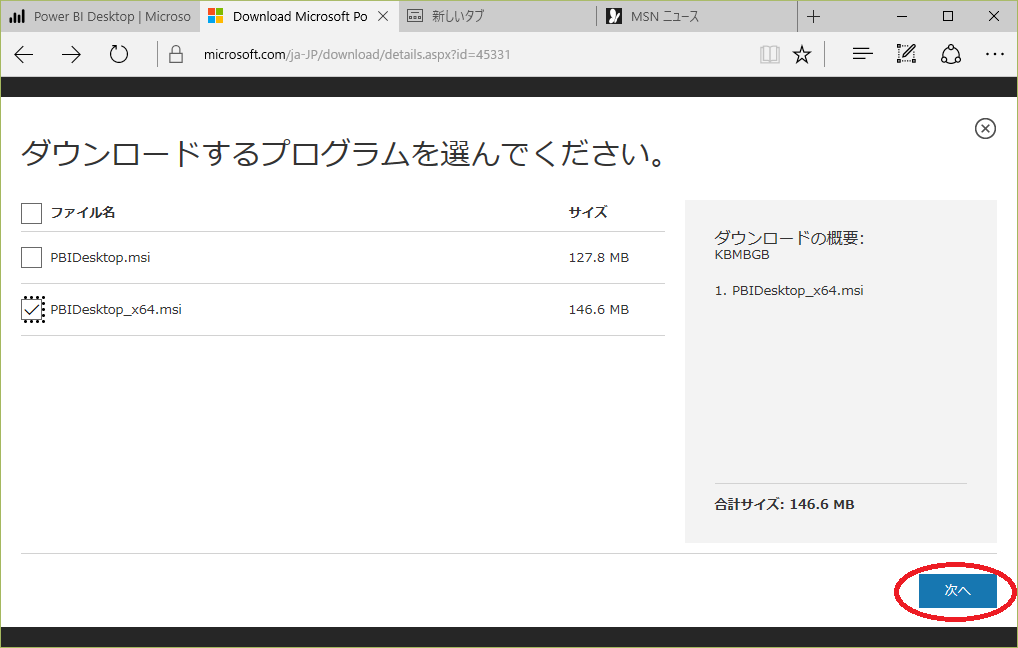The height and width of the screenshot is (648, 1018).
Task: Open a new browser tab
Action: click(x=813, y=17)
